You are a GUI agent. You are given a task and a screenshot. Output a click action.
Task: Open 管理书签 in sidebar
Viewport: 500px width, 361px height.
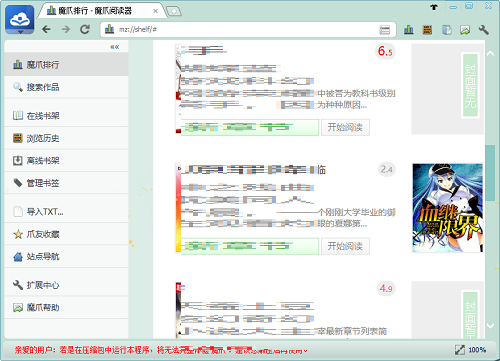click(x=66, y=183)
